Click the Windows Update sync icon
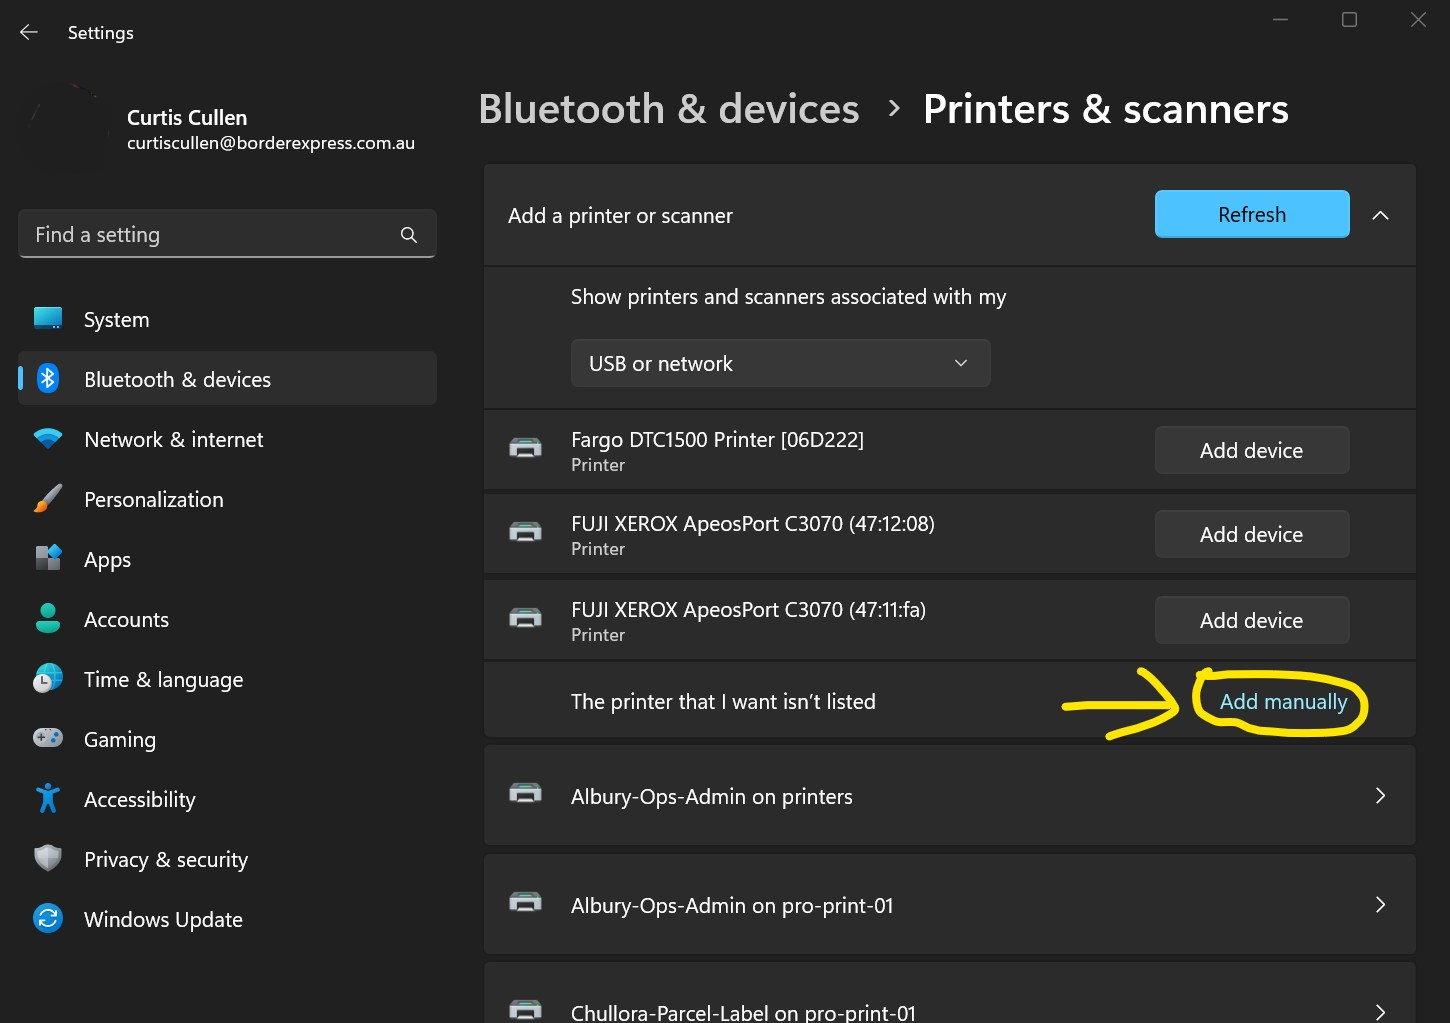Viewport: 1450px width, 1023px height. coord(48,918)
